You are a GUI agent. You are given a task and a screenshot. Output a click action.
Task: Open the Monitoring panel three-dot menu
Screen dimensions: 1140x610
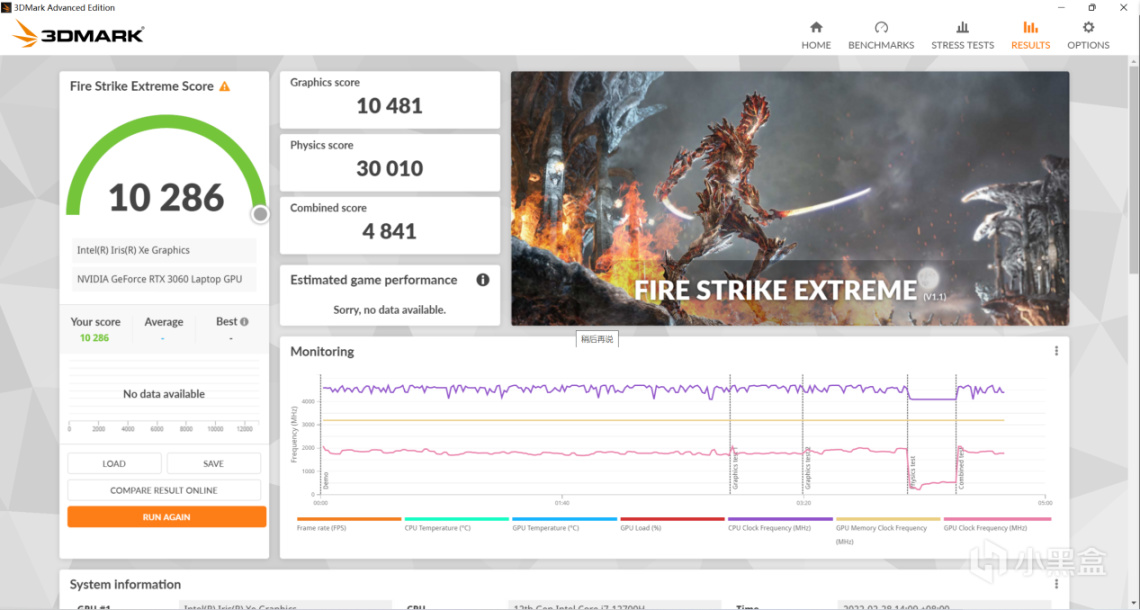(x=1056, y=351)
